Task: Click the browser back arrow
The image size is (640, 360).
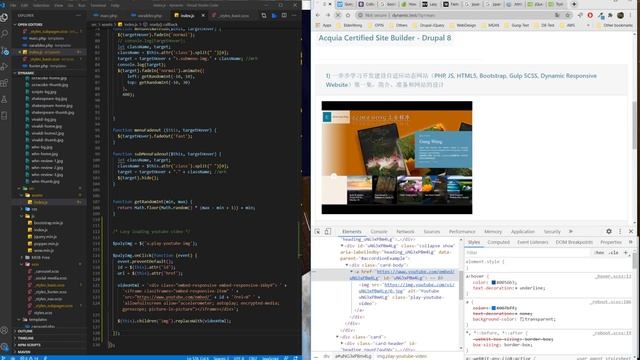Action: pyautogui.click(x=318, y=15)
